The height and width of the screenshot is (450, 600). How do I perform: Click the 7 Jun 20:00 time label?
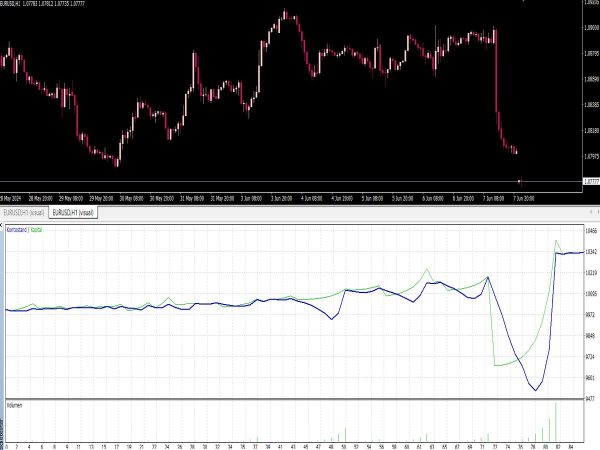click(x=523, y=199)
